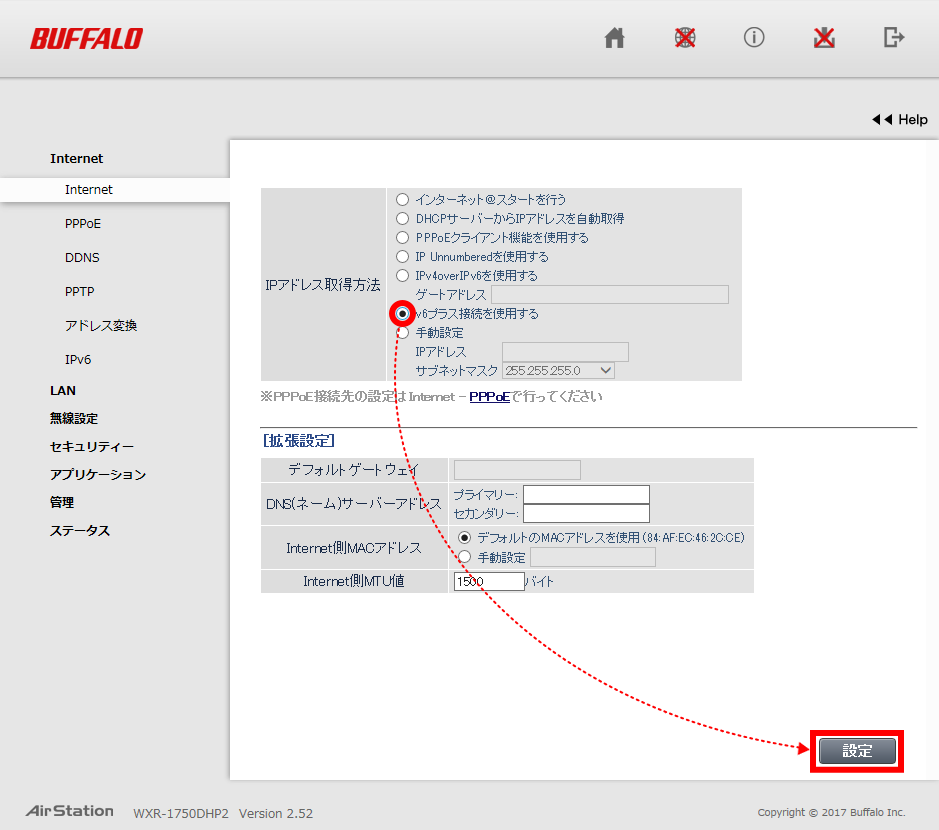Screen dimensions: 939x830
Task: Select 手動設定 for Internet側MACアドレス
Action: coord(463,556)
